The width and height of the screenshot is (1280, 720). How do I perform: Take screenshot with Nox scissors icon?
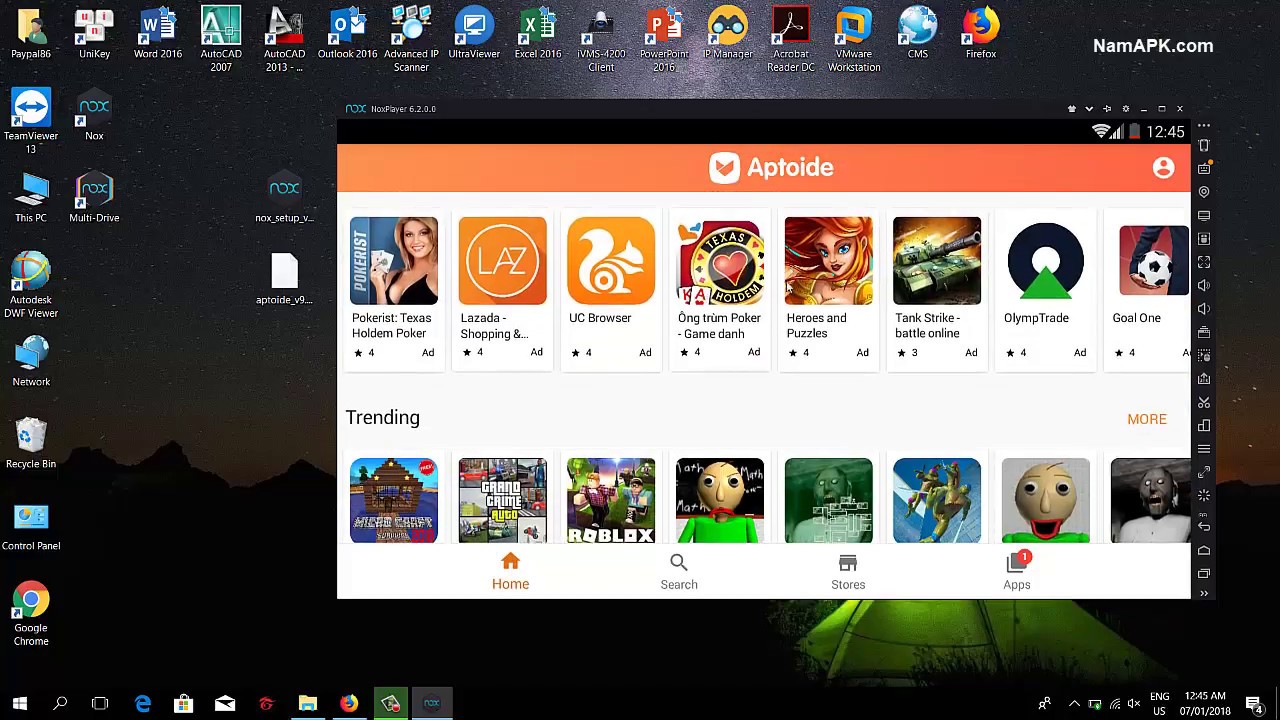click(x=1204, y=402)
